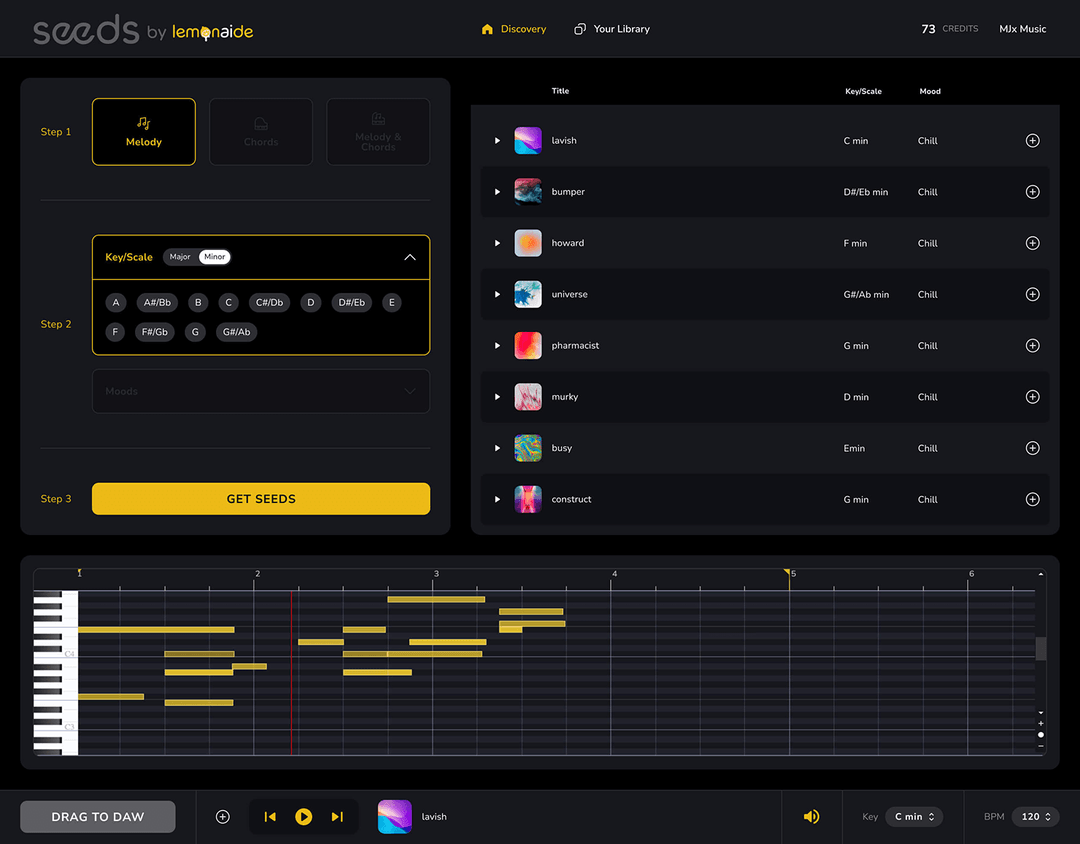
Task: Go to the Discovery tab
Action: pyautogui.click(x=513, y=29)
